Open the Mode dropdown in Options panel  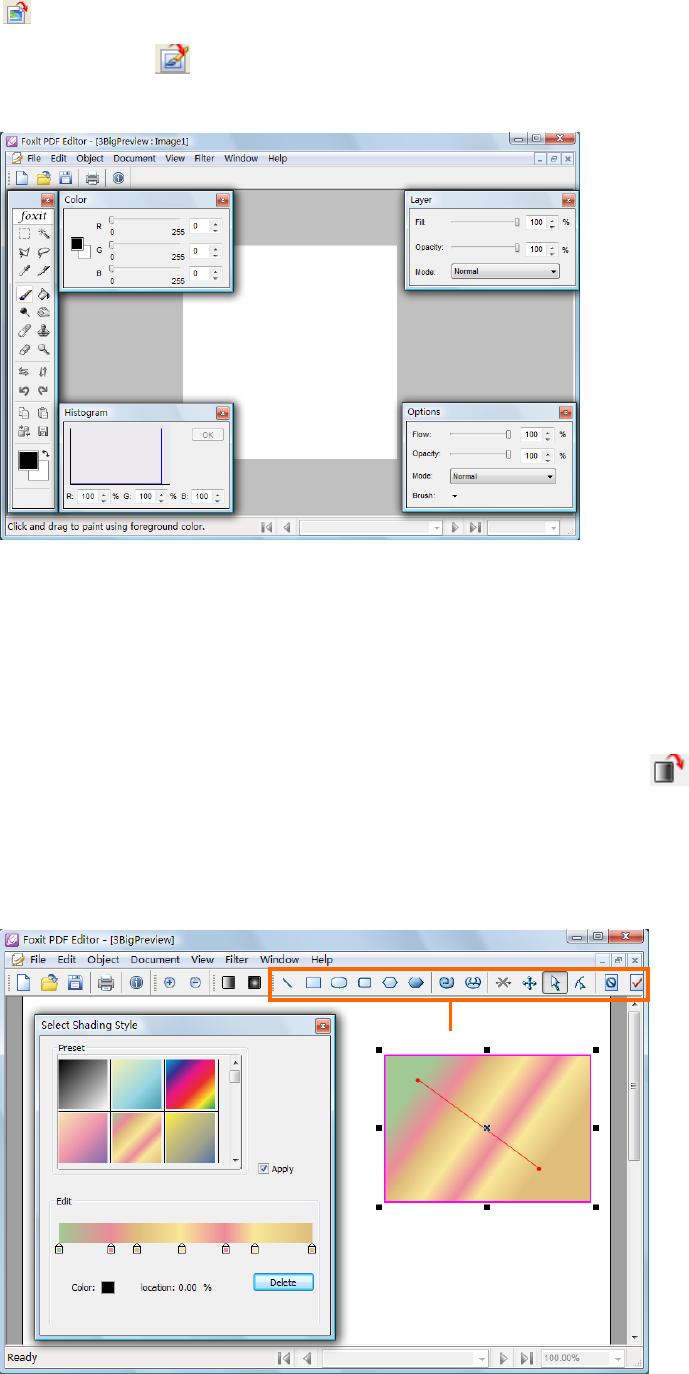point(502,476)
